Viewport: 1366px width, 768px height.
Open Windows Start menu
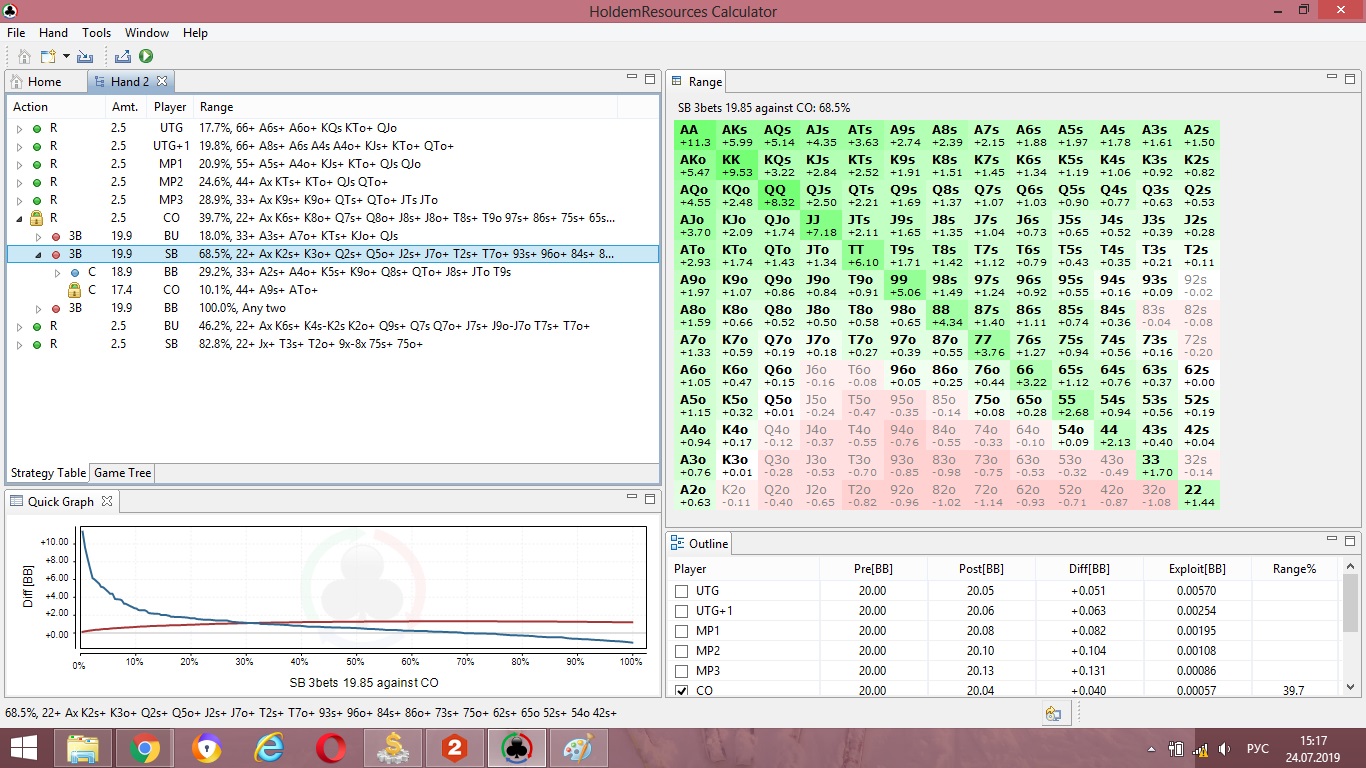[24, 748]
